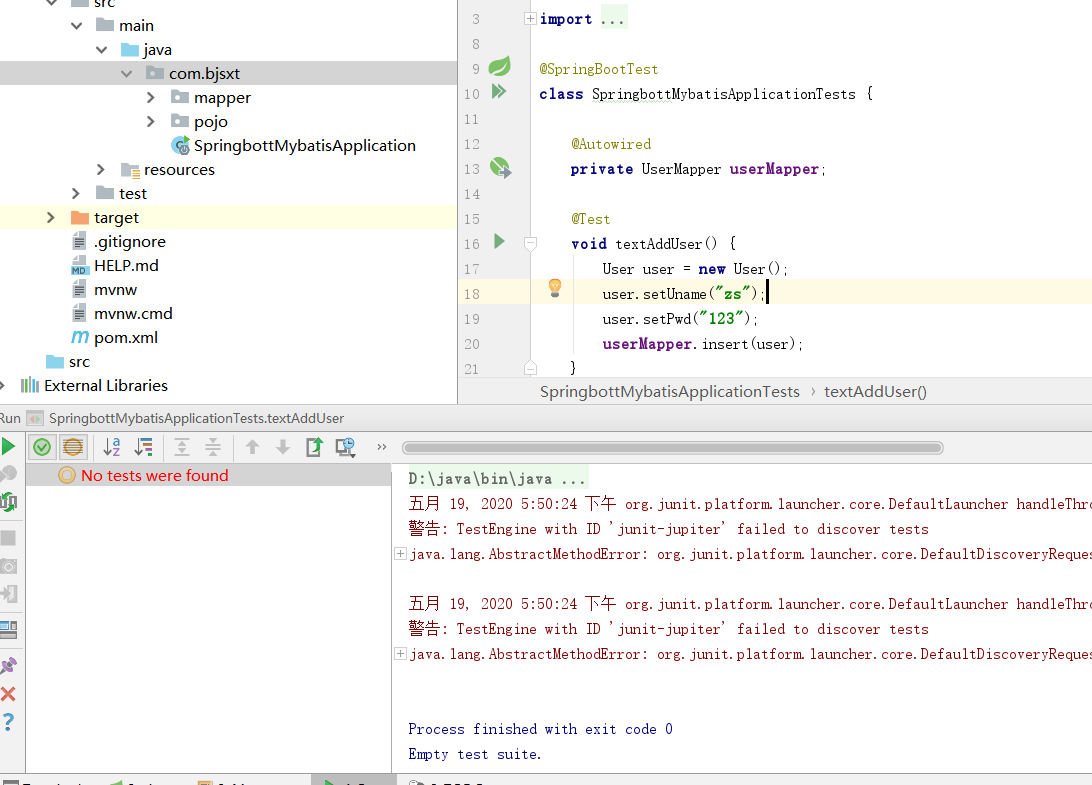This screenshot has width=1092, height=785.
Task: Expand the folded import block
Action: click(x=530, y=19)
